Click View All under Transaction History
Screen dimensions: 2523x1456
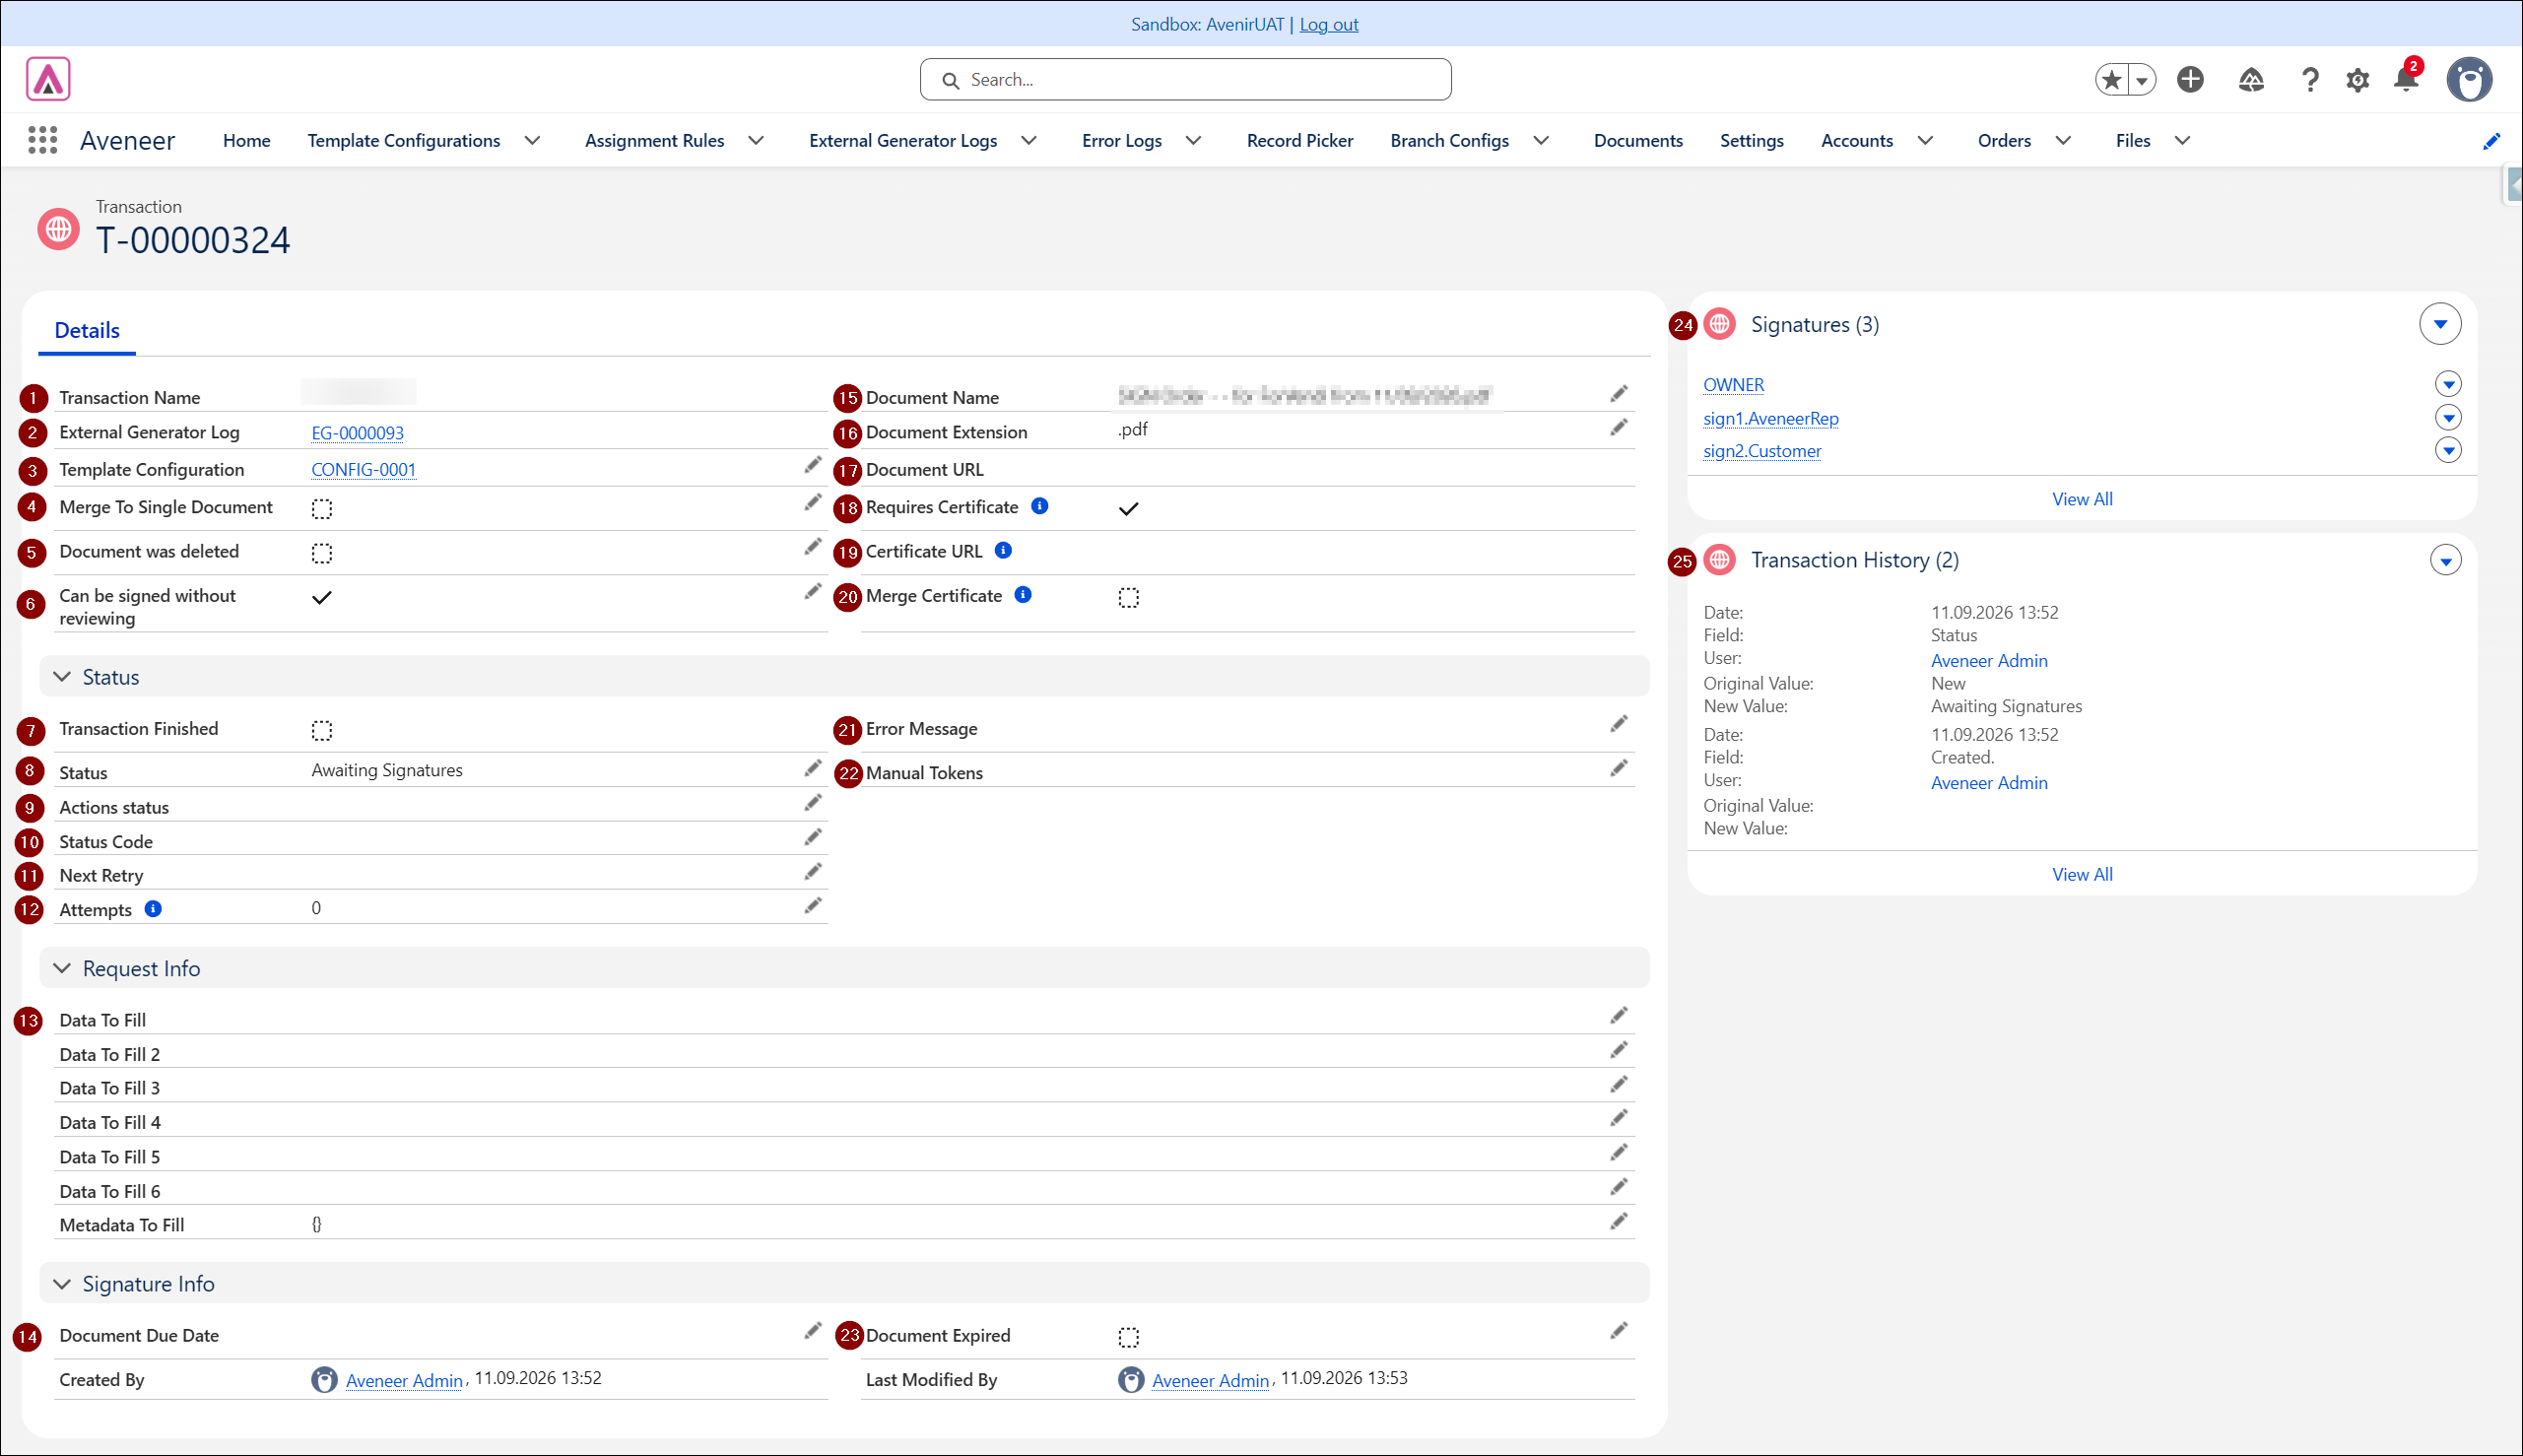click(x=2082, y=874)
